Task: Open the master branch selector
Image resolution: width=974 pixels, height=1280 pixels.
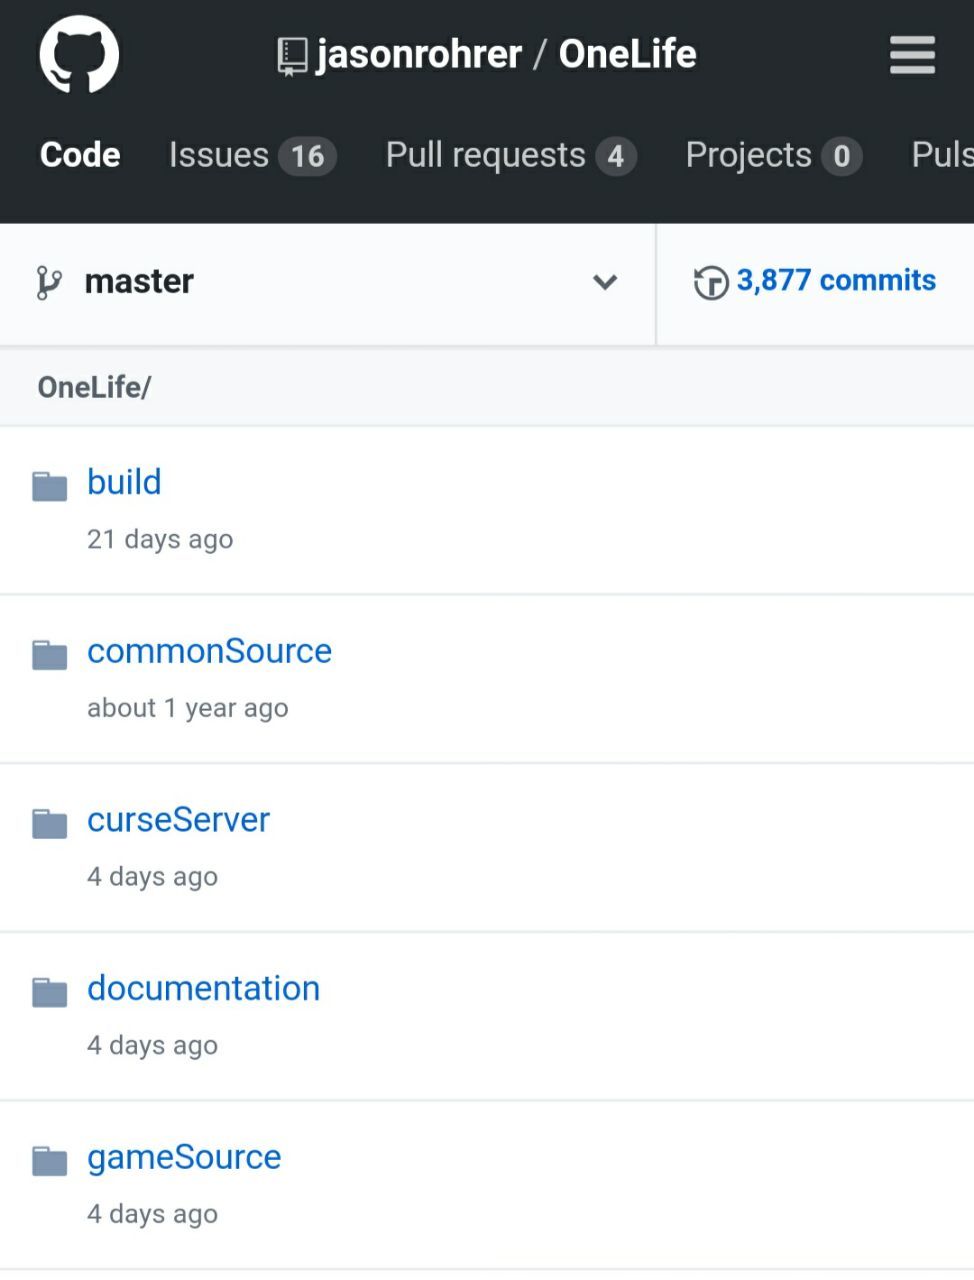Action: pos(328,284)
